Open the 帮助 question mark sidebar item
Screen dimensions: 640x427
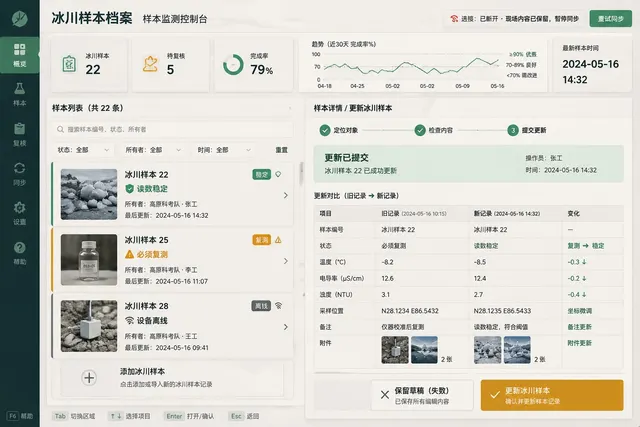(x=20, y=253)
